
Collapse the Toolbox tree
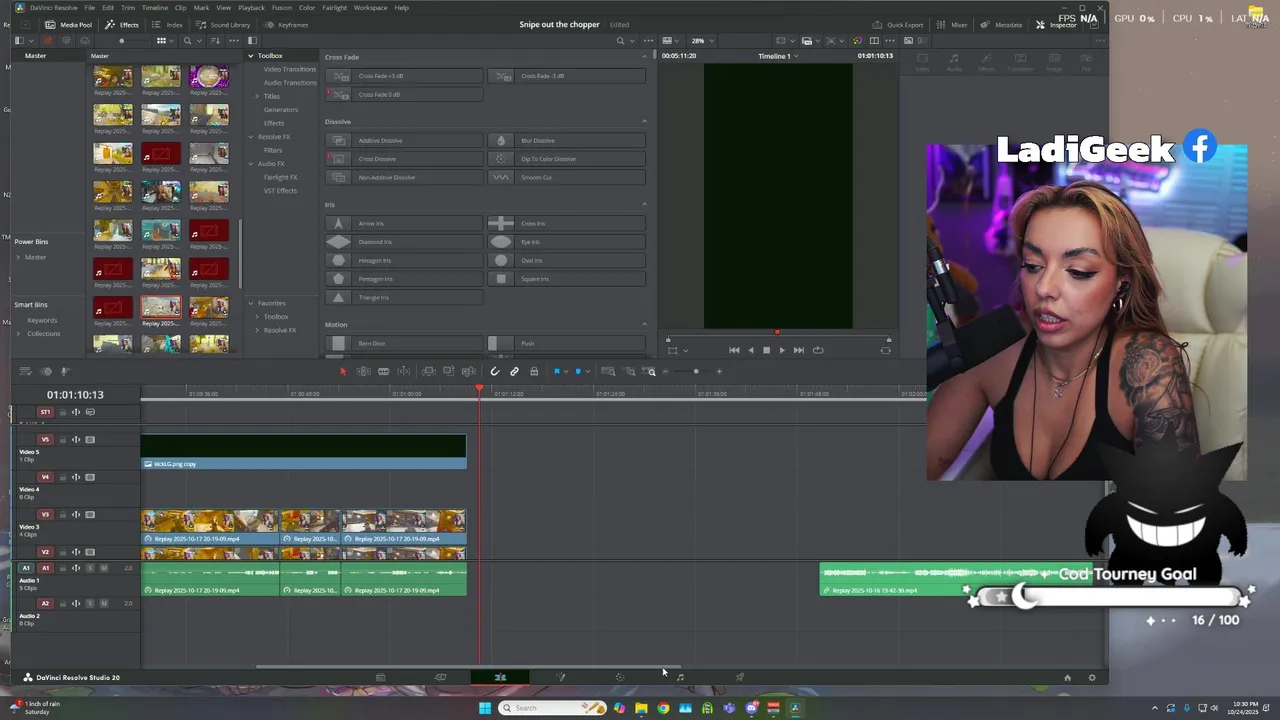pos(251,56)
